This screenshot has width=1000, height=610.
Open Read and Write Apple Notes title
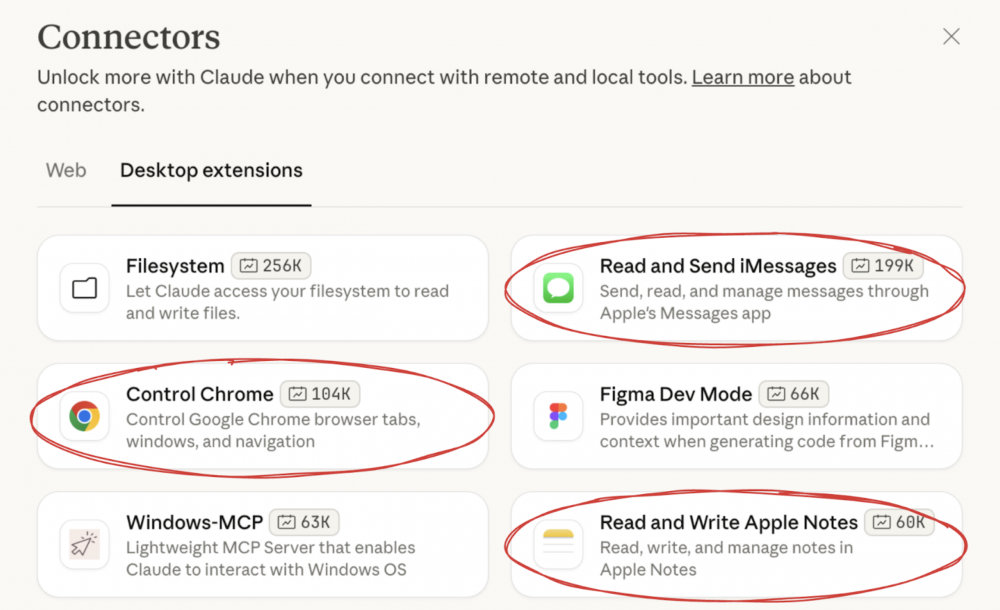click(728, 522)
